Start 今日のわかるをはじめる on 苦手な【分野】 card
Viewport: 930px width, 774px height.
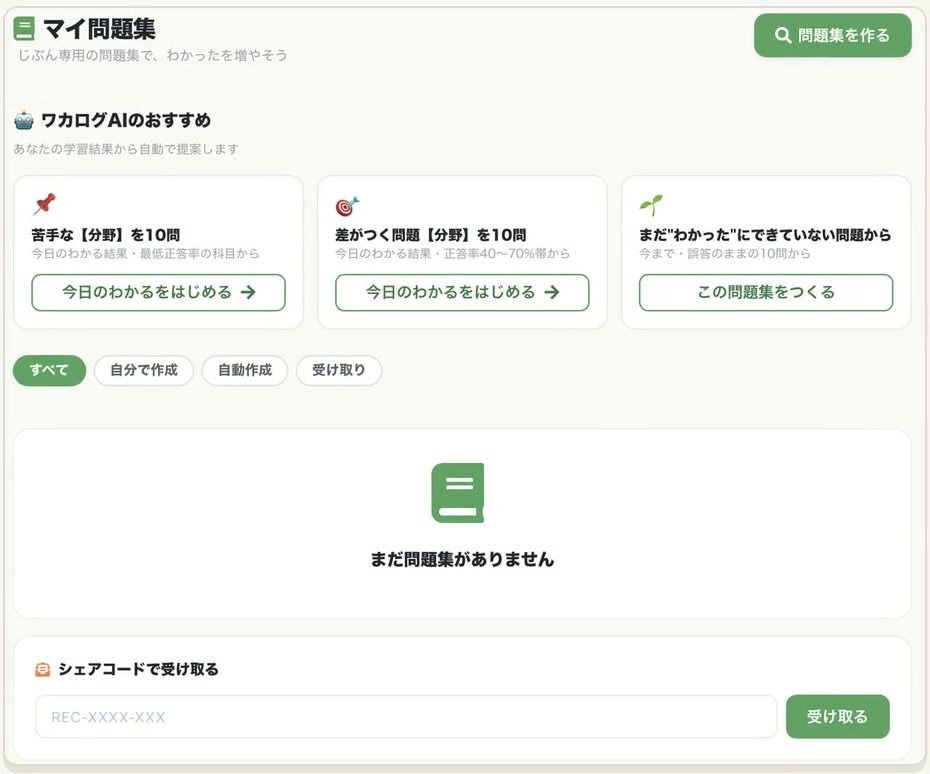pyautogui.click(x=158, y=292)
